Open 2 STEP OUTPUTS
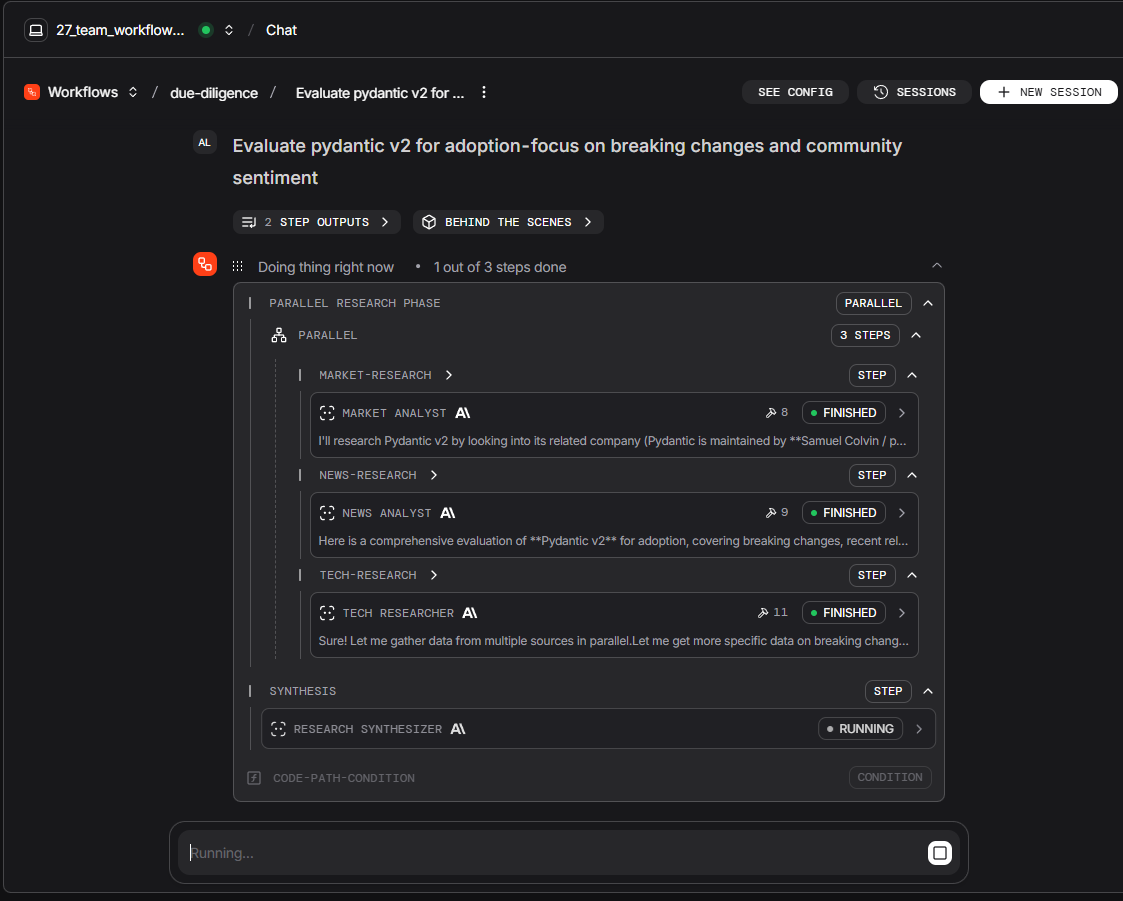Viewport: 1123px width, 901px height. point(317,222)
